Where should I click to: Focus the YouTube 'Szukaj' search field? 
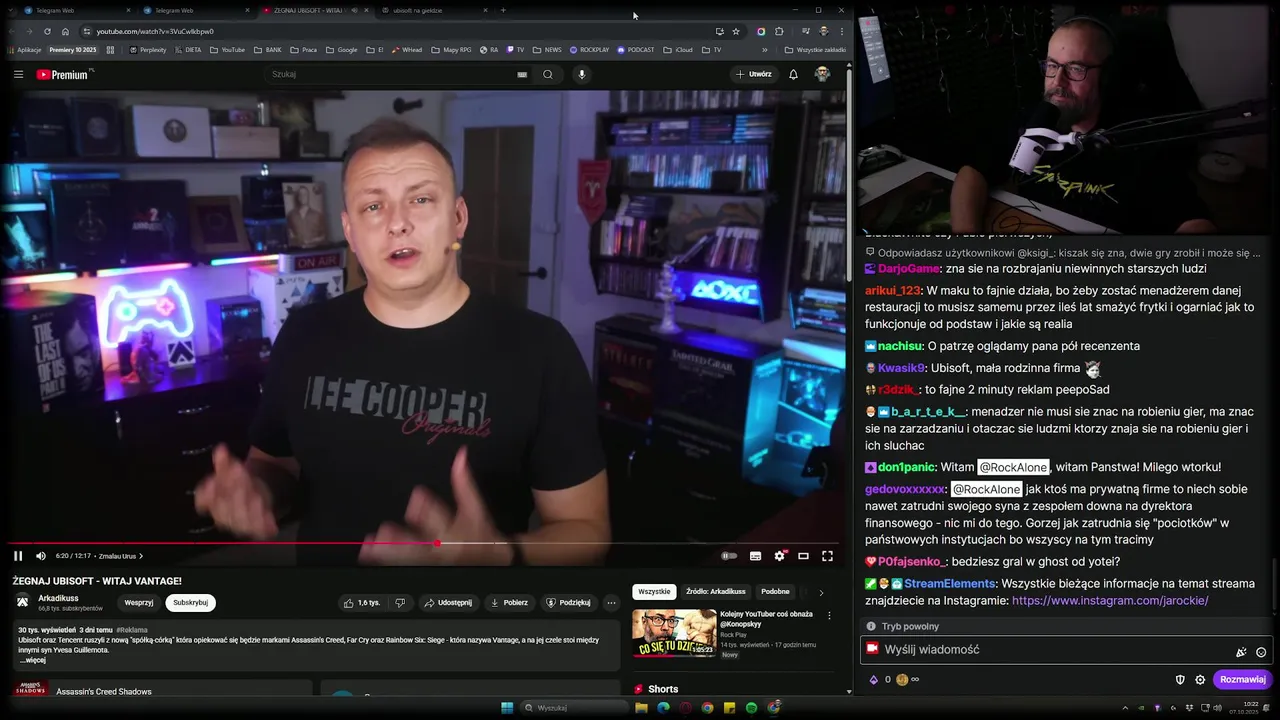[390, 74]
